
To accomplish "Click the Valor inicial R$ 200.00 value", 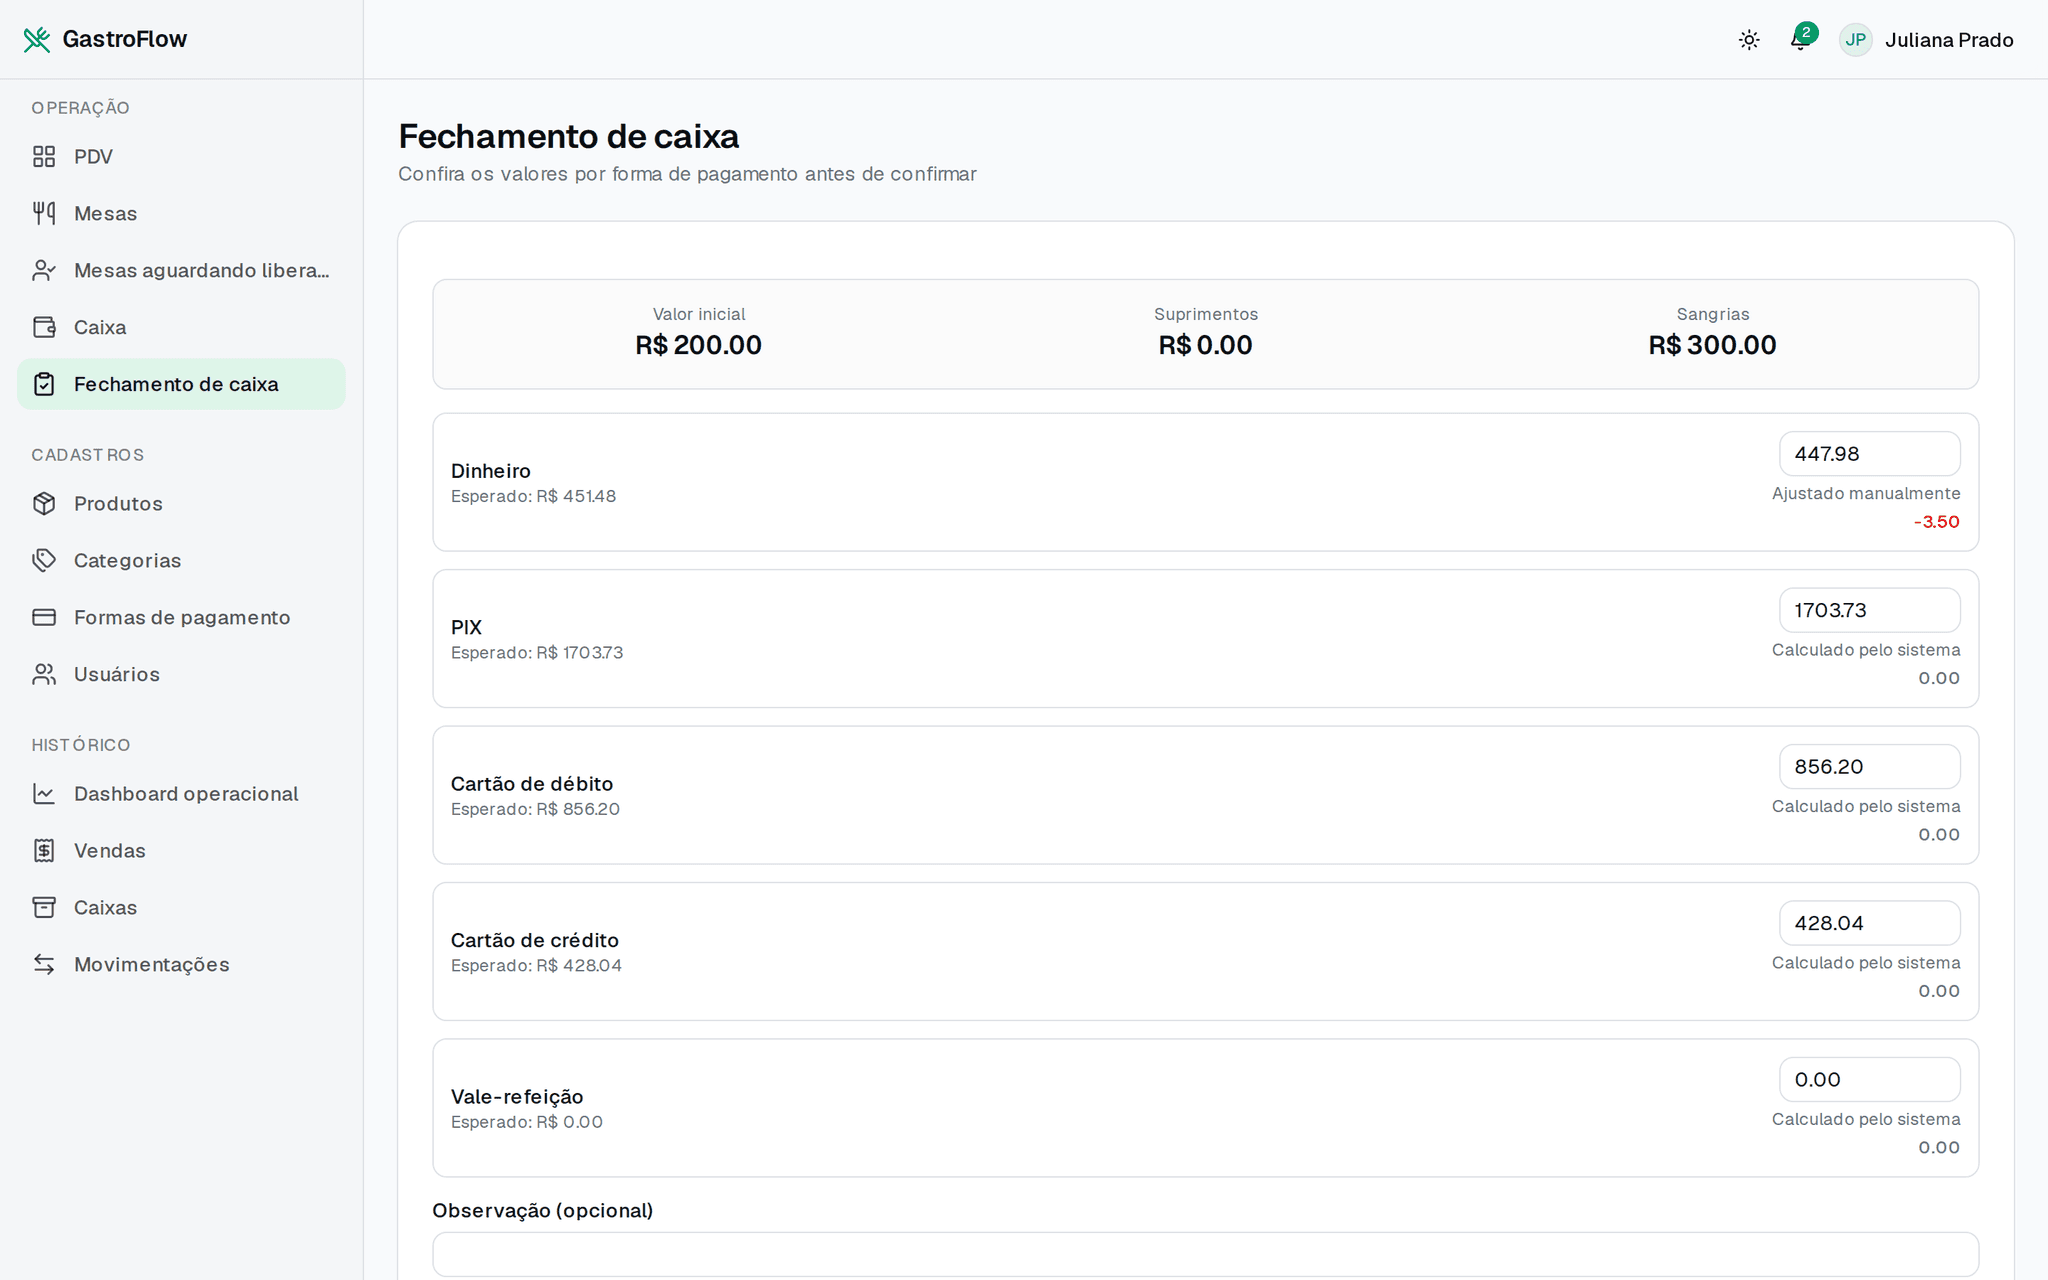I will coord(698,345).
